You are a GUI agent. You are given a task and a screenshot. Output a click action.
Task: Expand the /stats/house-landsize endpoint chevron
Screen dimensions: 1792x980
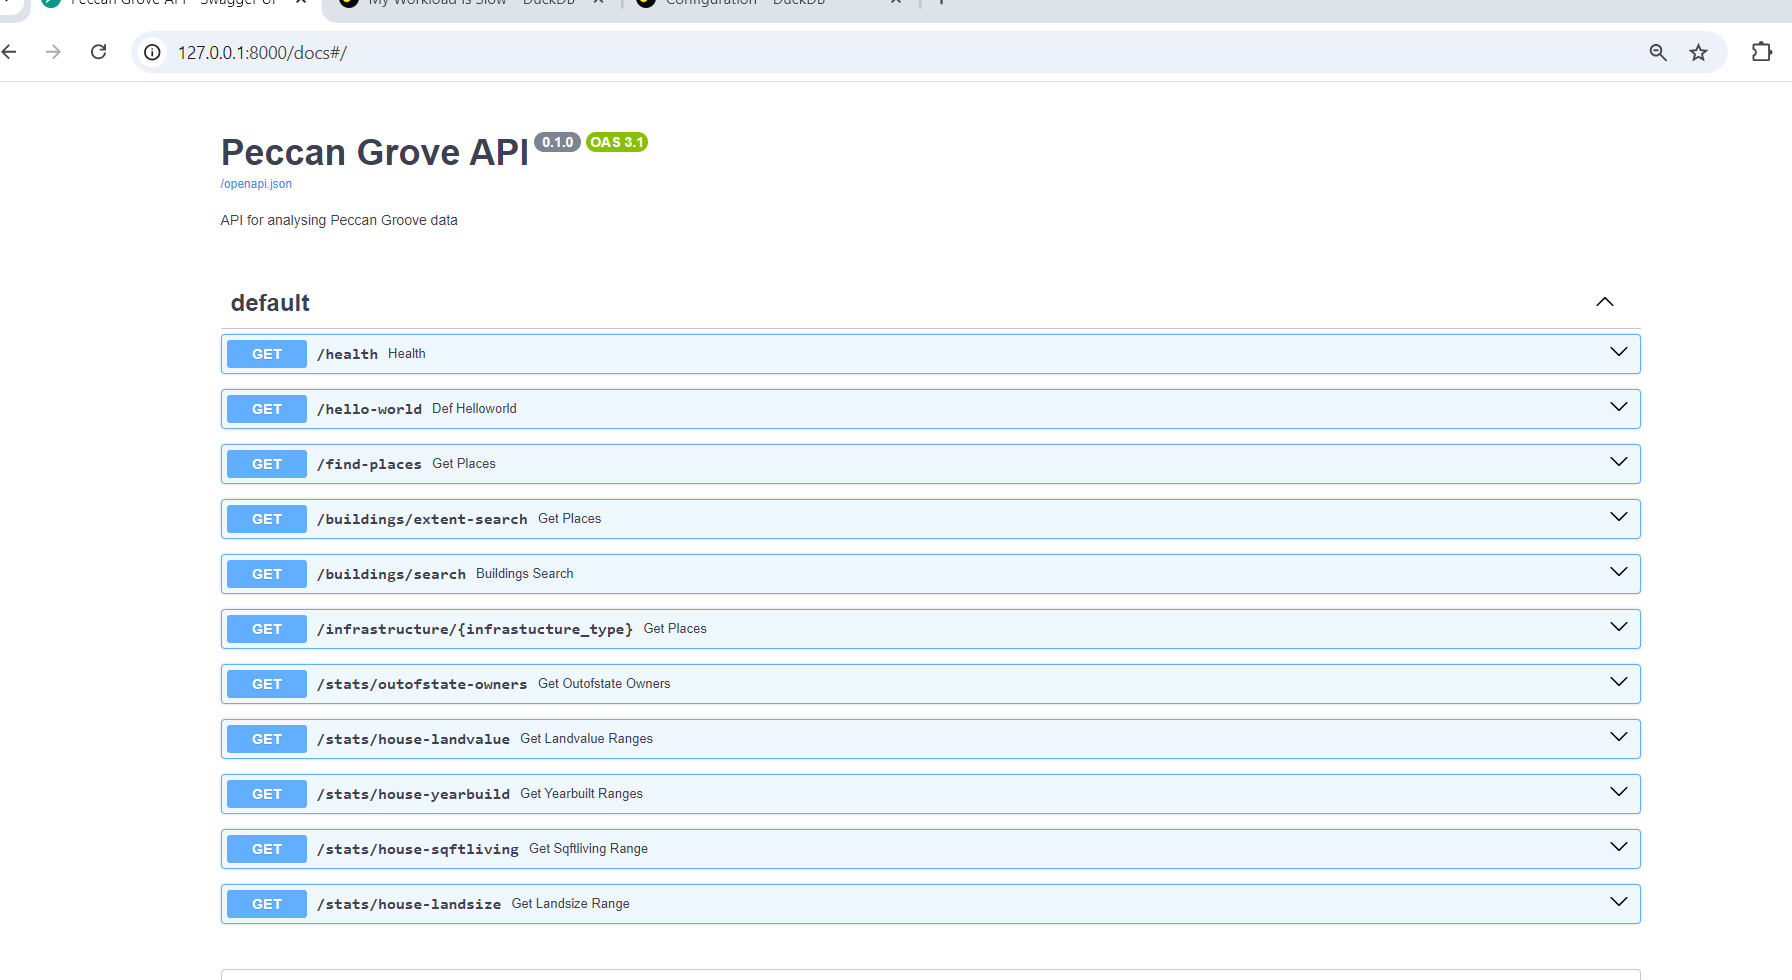point(1618,902)
